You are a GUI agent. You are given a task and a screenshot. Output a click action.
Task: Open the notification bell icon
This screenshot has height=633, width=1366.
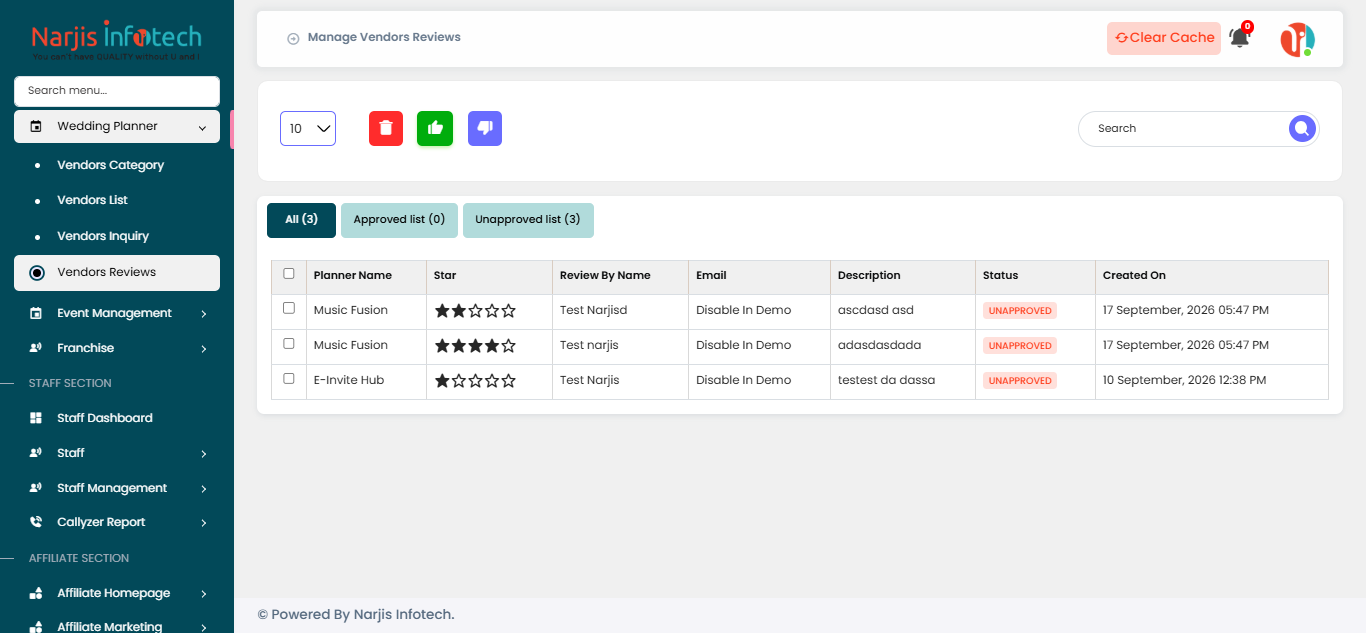pos(1239,38)
